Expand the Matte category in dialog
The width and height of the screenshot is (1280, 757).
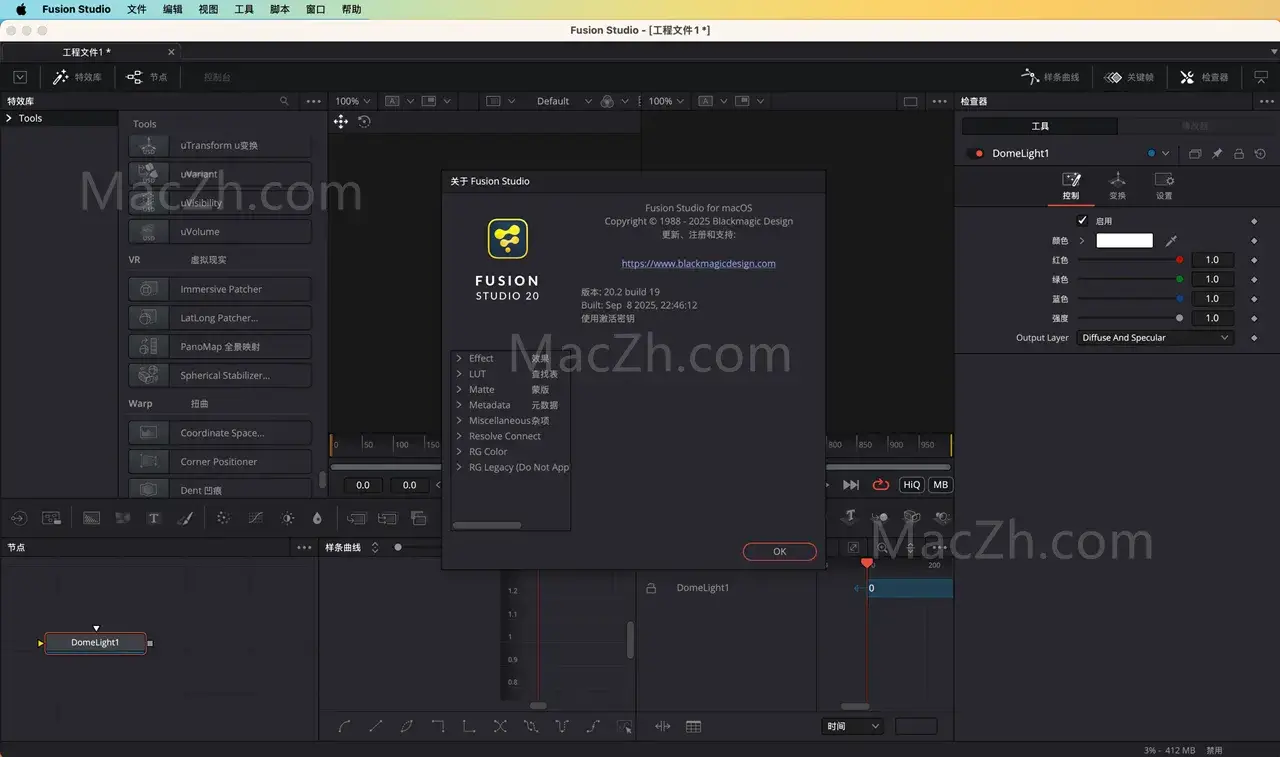click(459, 389)
